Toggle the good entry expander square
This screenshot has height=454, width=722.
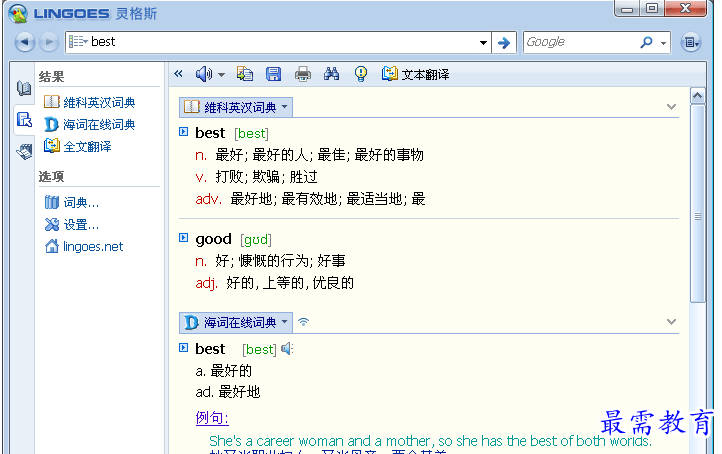(x=183, y=238)
